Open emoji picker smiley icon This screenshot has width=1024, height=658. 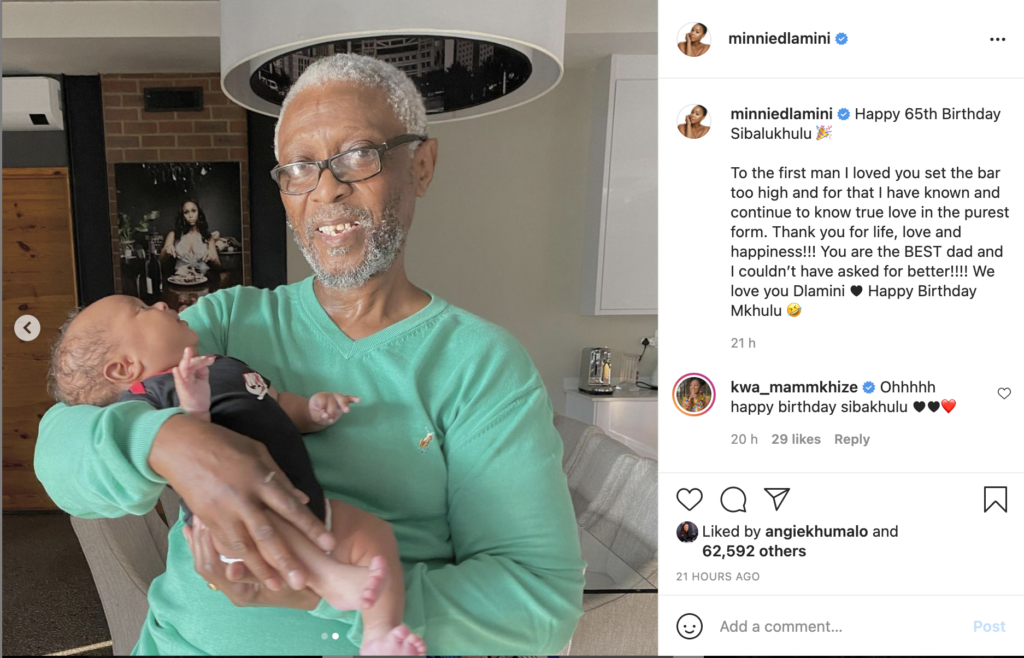(x=689, y=626)
